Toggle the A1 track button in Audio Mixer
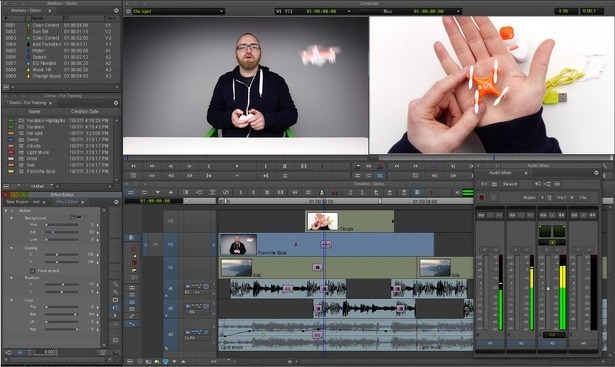This screenshot has height=367, width=615. tap(490, 343)
